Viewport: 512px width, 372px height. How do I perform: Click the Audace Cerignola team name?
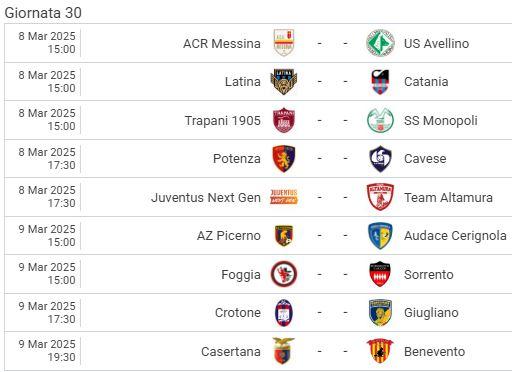tap(455, 236)
